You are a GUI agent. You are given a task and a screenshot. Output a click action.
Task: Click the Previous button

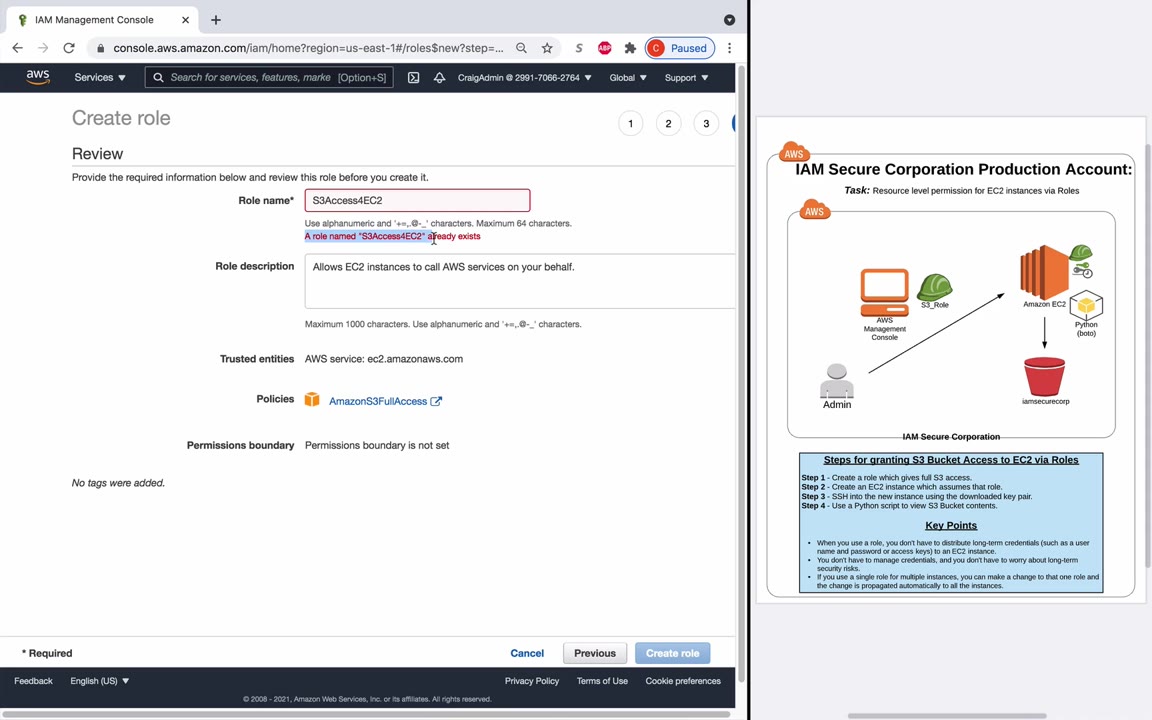[x=595, y=653]
